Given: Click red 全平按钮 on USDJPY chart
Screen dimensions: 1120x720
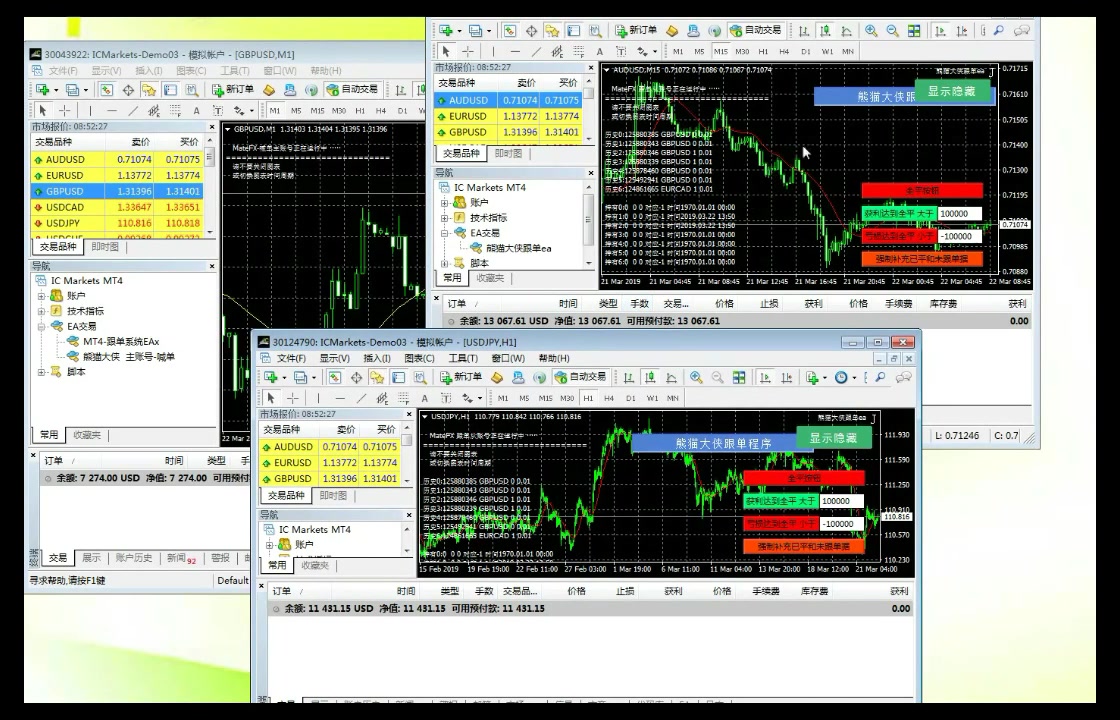Looking at the screenshot, I should pos(804,478).
